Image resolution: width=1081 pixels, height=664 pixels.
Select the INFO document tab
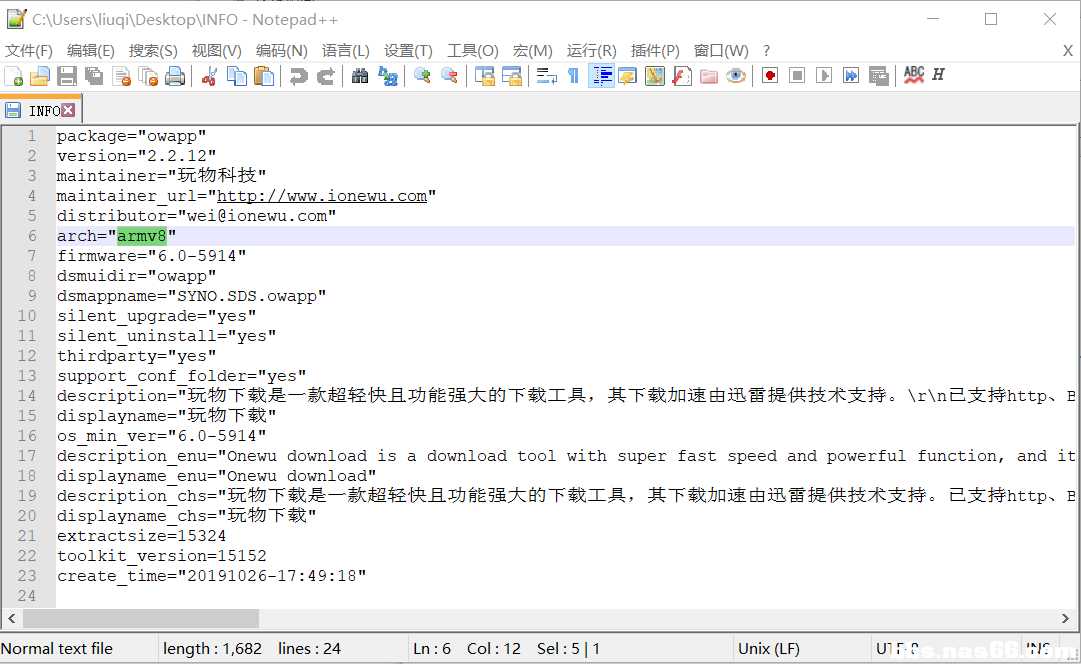tap(41, 110)
